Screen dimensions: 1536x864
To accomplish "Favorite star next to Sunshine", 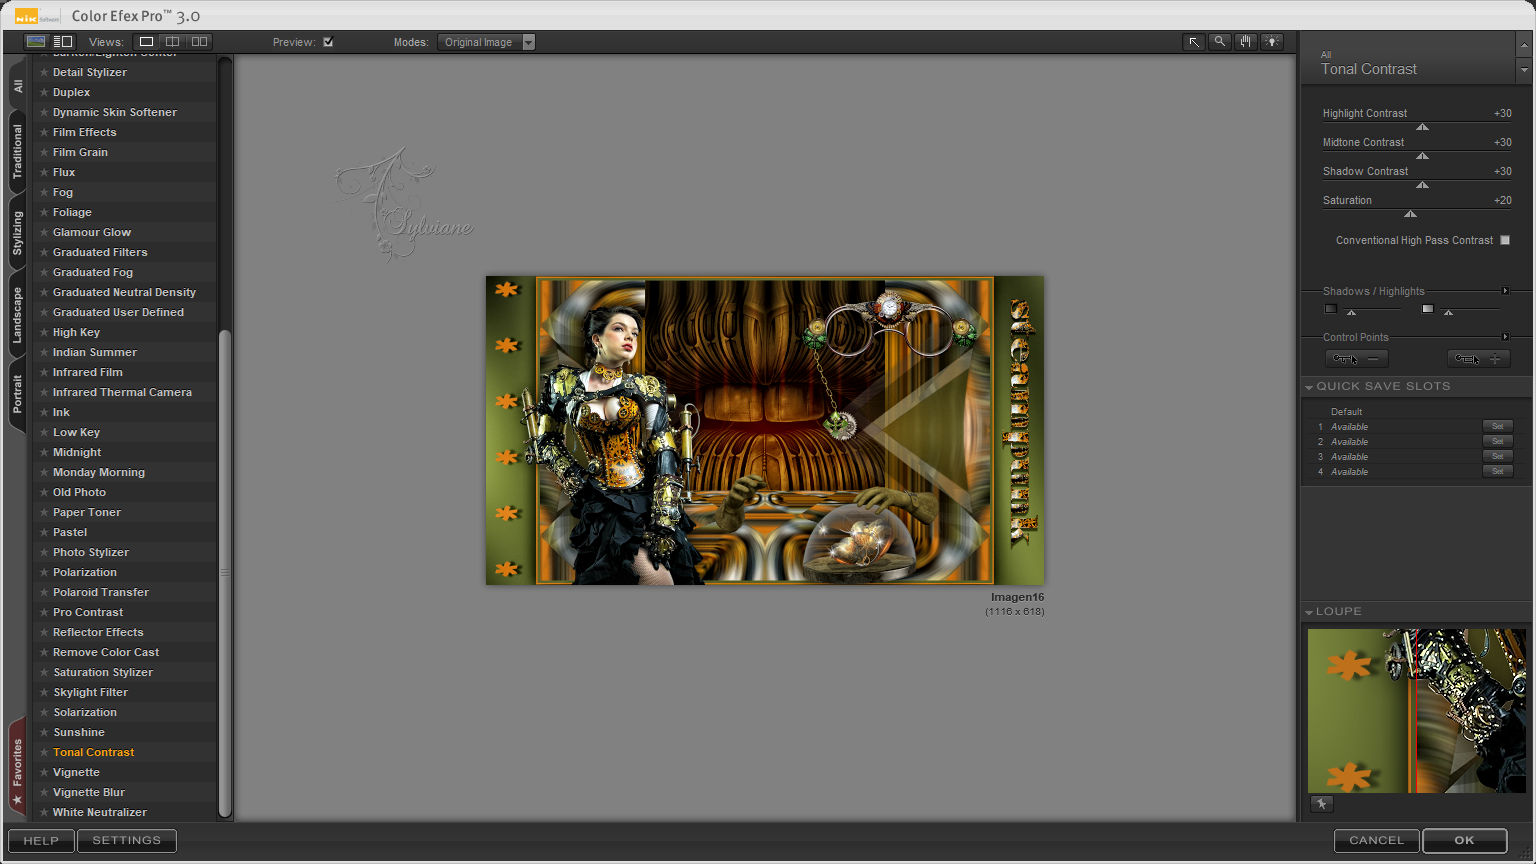I will pos(44,732).
